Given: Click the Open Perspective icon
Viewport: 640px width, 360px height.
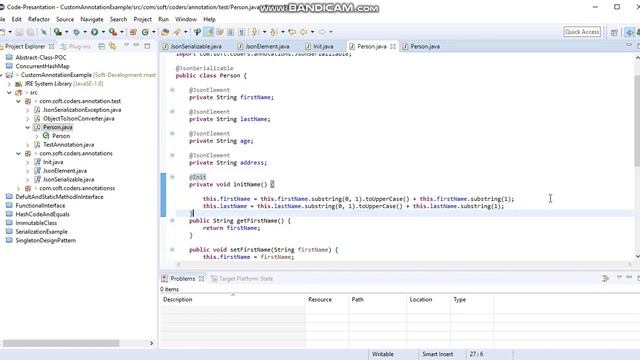Looking at the screenshot, I should 614,32.
